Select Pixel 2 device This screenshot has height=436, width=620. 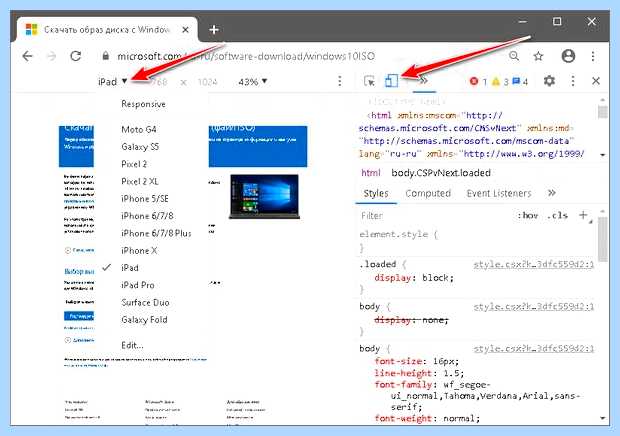134,164
